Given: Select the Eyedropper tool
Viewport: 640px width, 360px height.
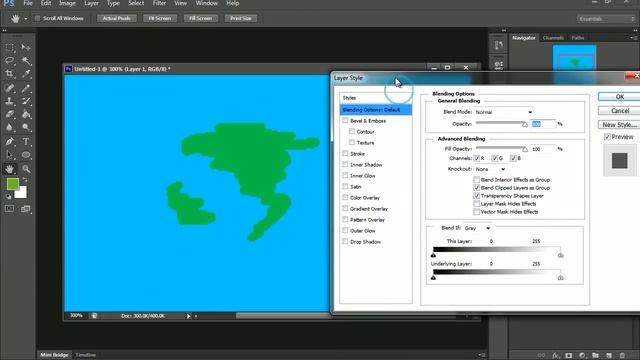Looking at the screenshot, I should (x=26, y=74).
